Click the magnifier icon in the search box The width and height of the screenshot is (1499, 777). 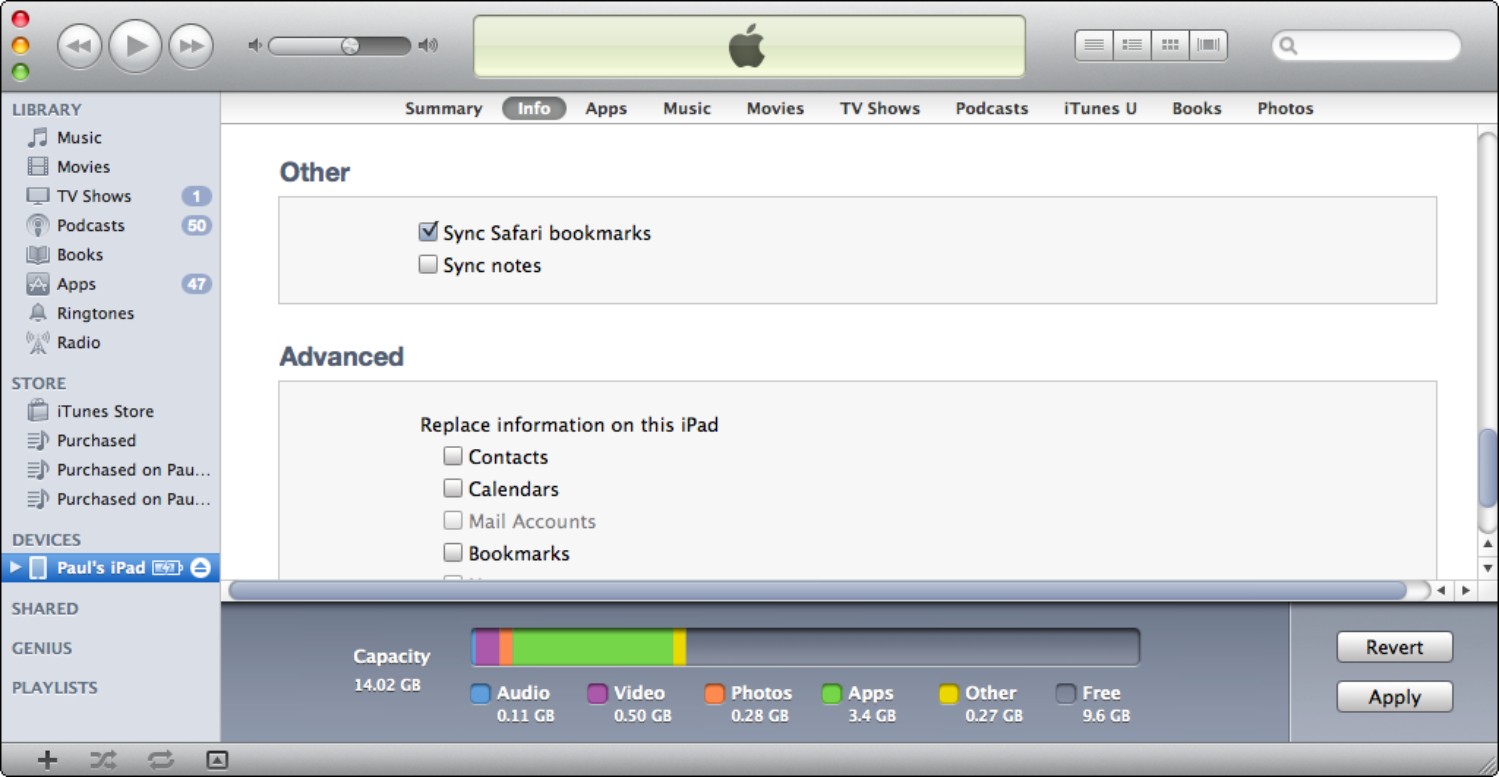point(1288,45)
